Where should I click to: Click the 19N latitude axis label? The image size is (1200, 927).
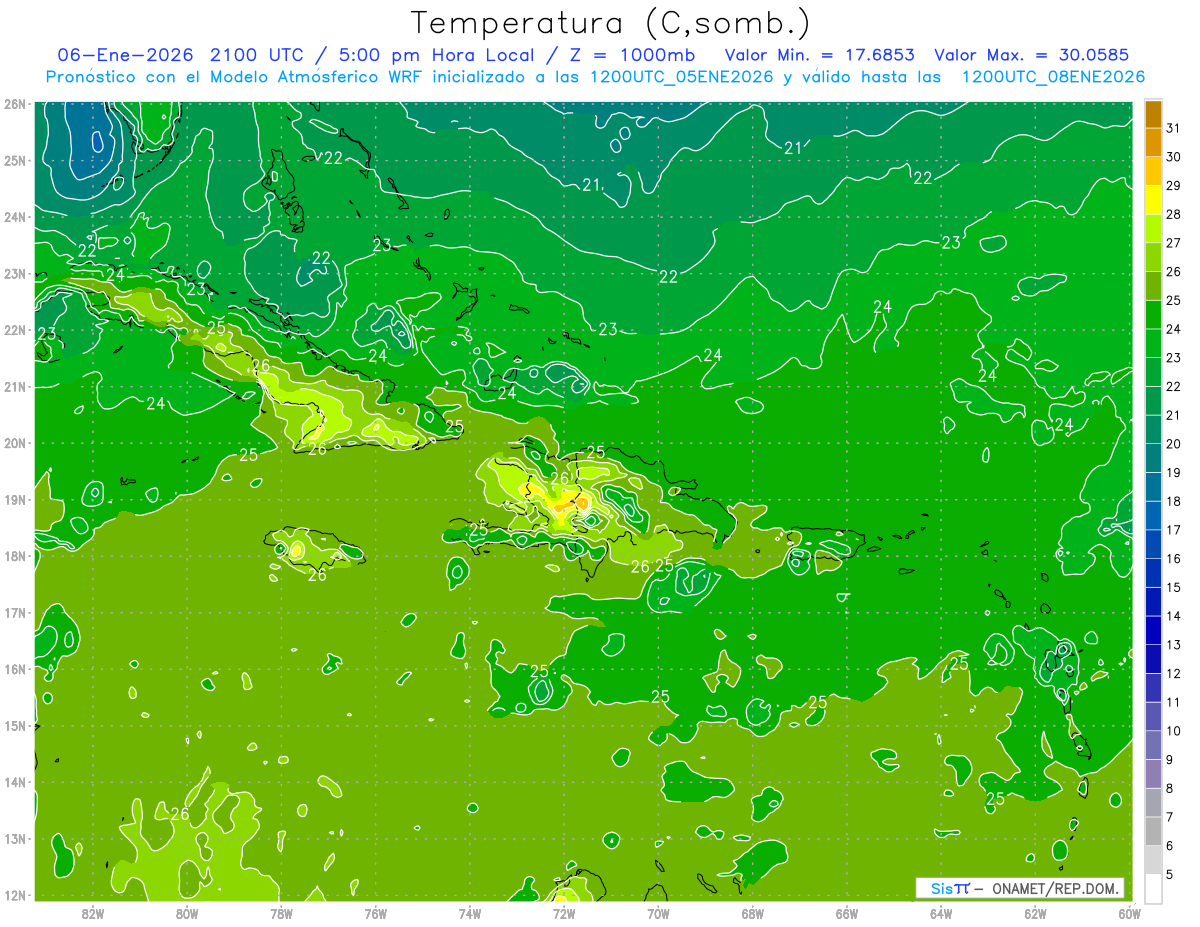pyautogui.click(x=15, y=500)
